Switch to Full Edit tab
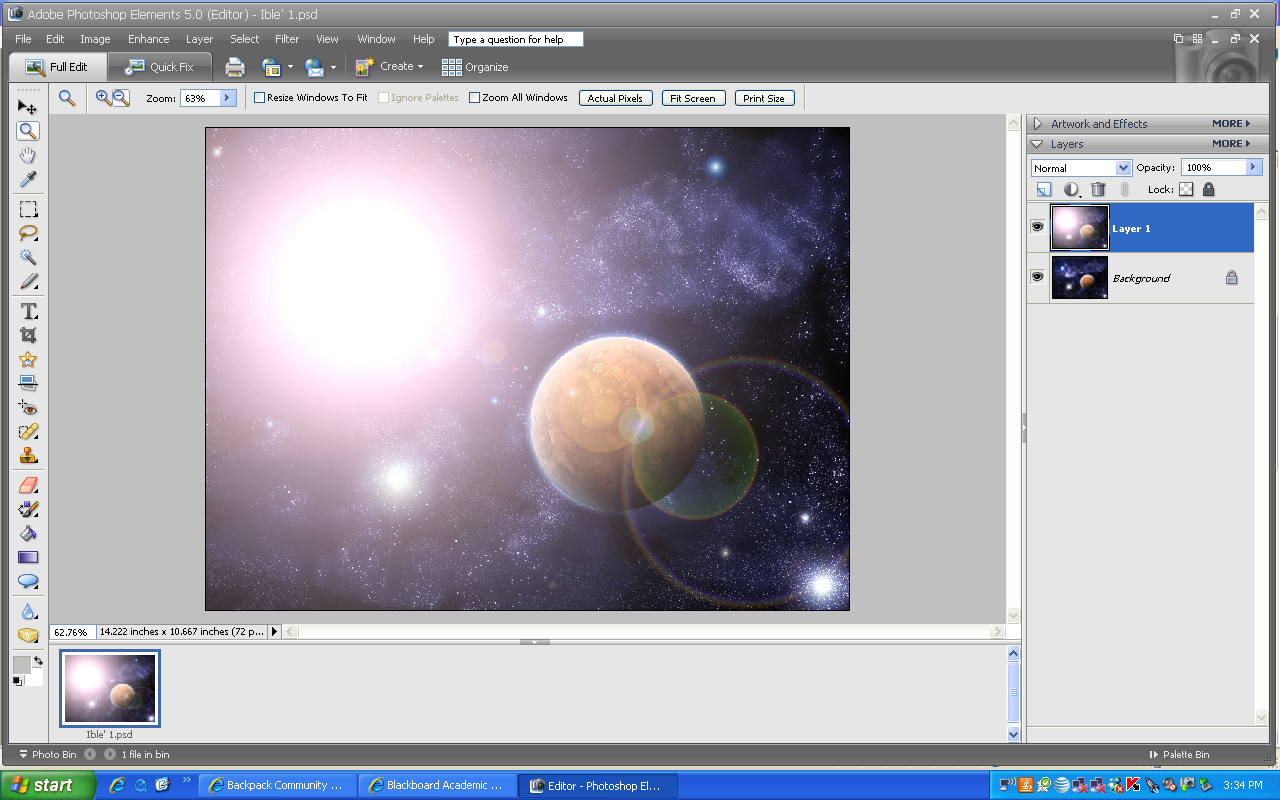The width and height of the screenshot is (1280, 800). click(58, 67)
